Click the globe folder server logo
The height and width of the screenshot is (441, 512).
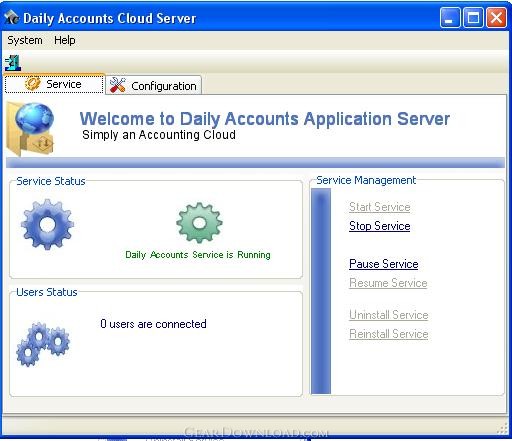point(31,129)
